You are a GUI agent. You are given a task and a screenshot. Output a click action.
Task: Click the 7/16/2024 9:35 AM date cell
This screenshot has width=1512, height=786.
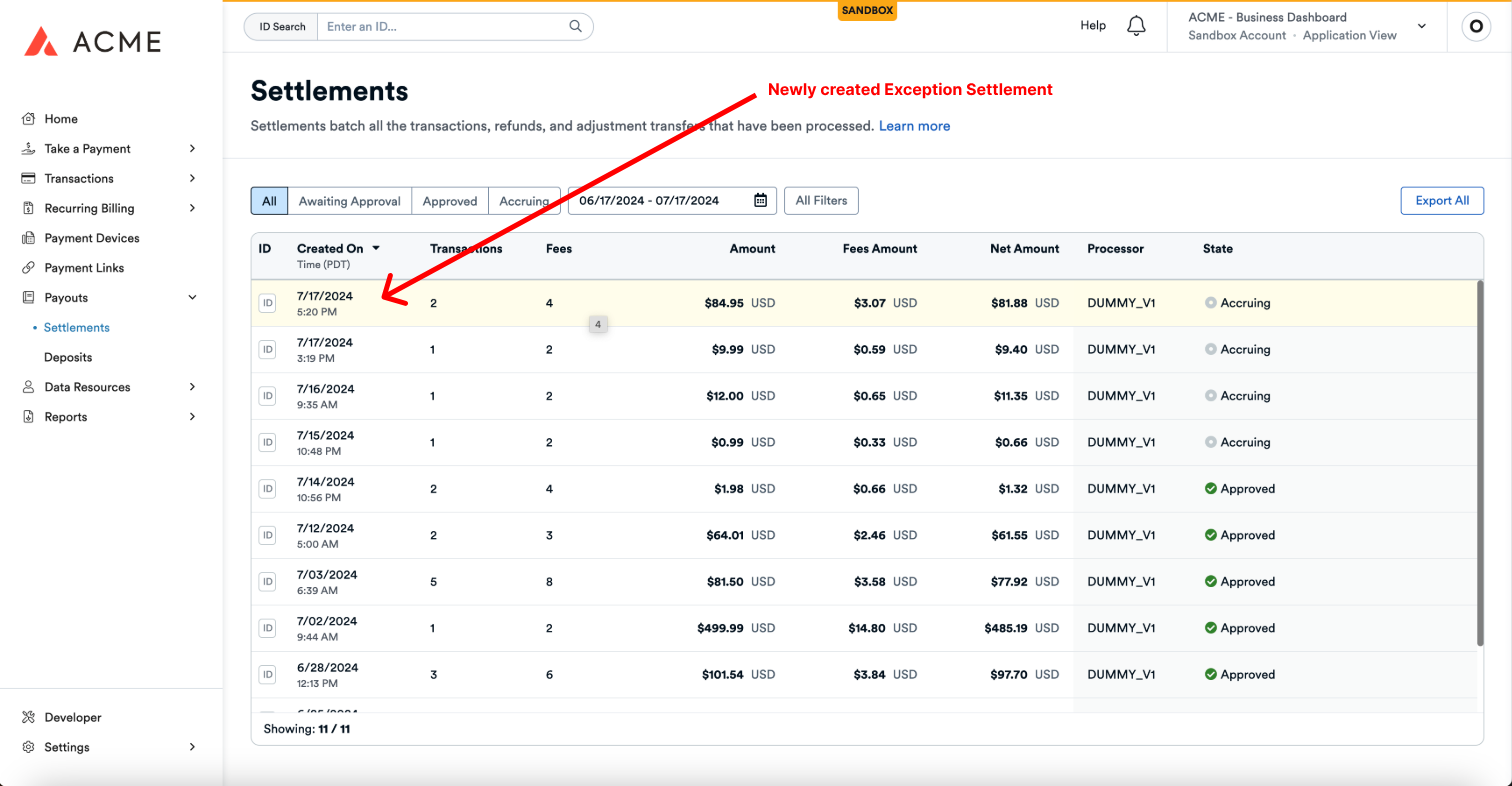pos(325,396)
